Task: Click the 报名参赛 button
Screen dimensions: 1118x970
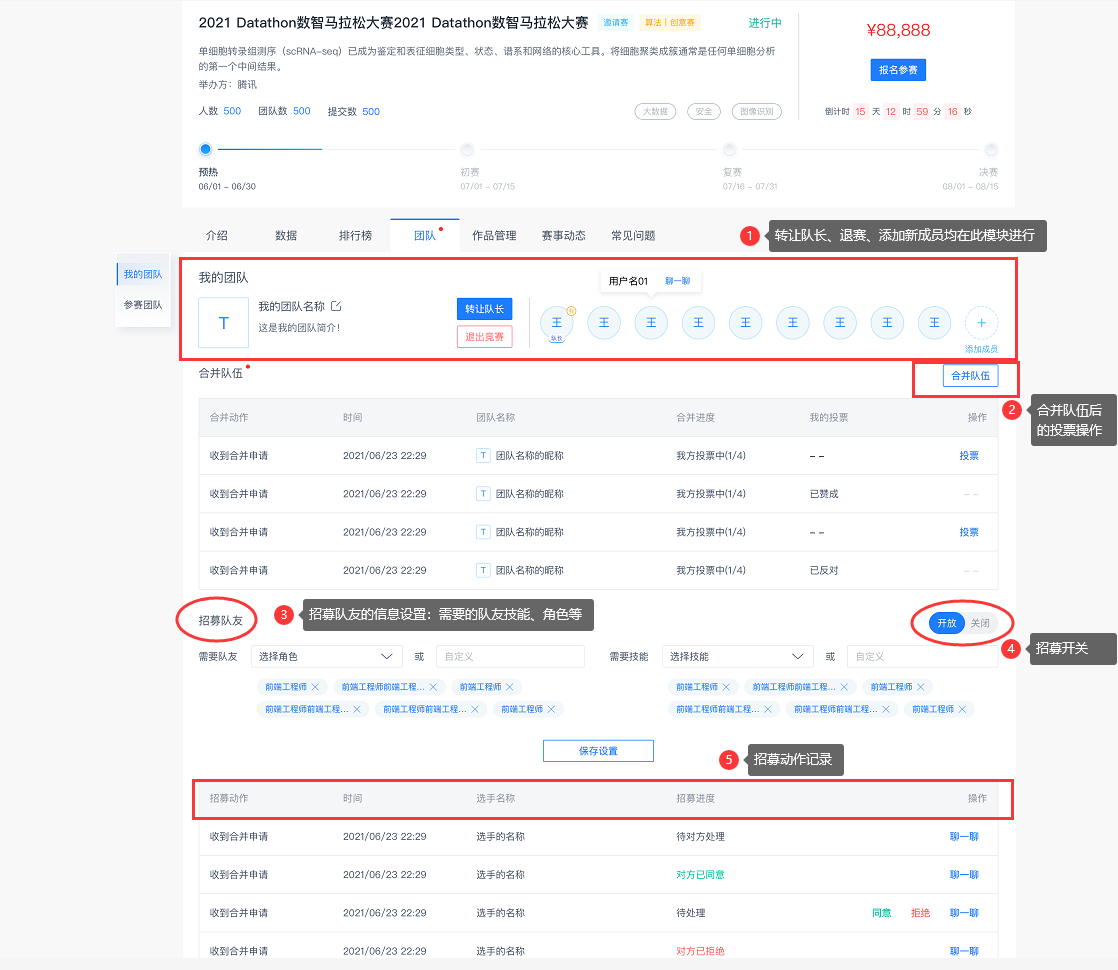Action: (898, 70)
